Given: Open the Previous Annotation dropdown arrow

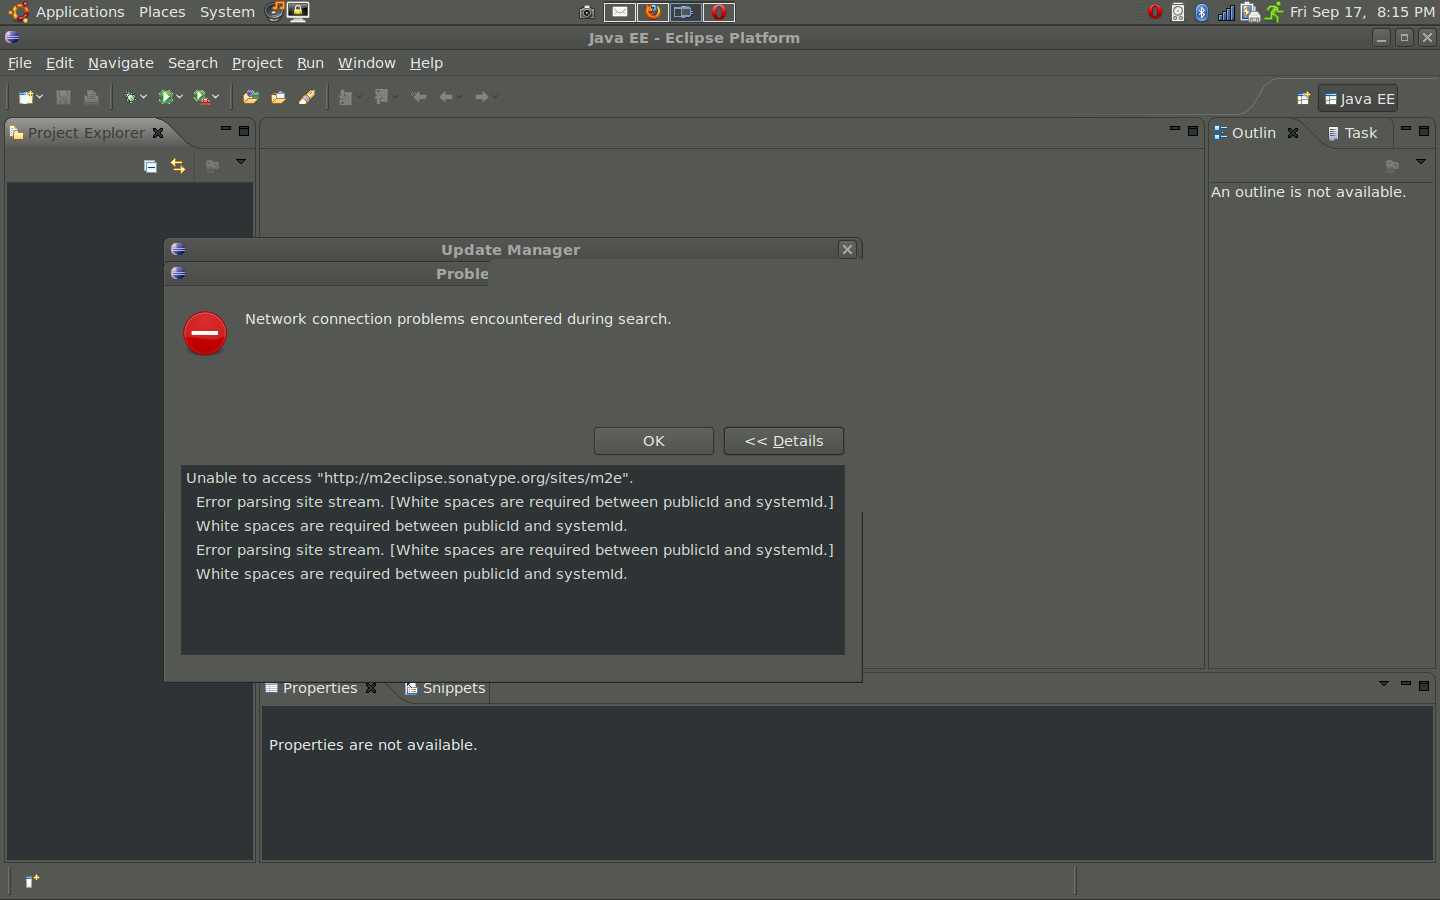Looking at the screenshot, I should point(395,97).
